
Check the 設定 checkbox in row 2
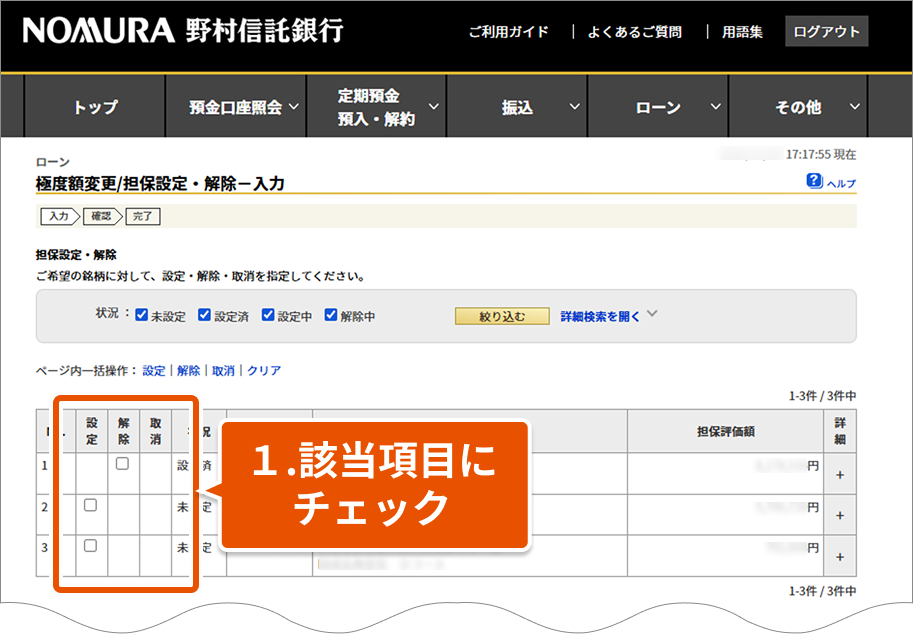pos(90,505)
